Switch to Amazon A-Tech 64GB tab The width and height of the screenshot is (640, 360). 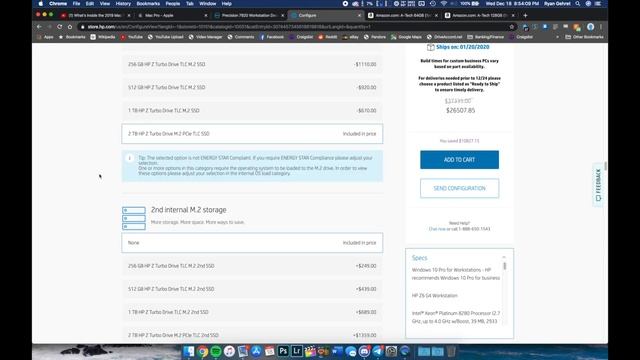point(403,15)
